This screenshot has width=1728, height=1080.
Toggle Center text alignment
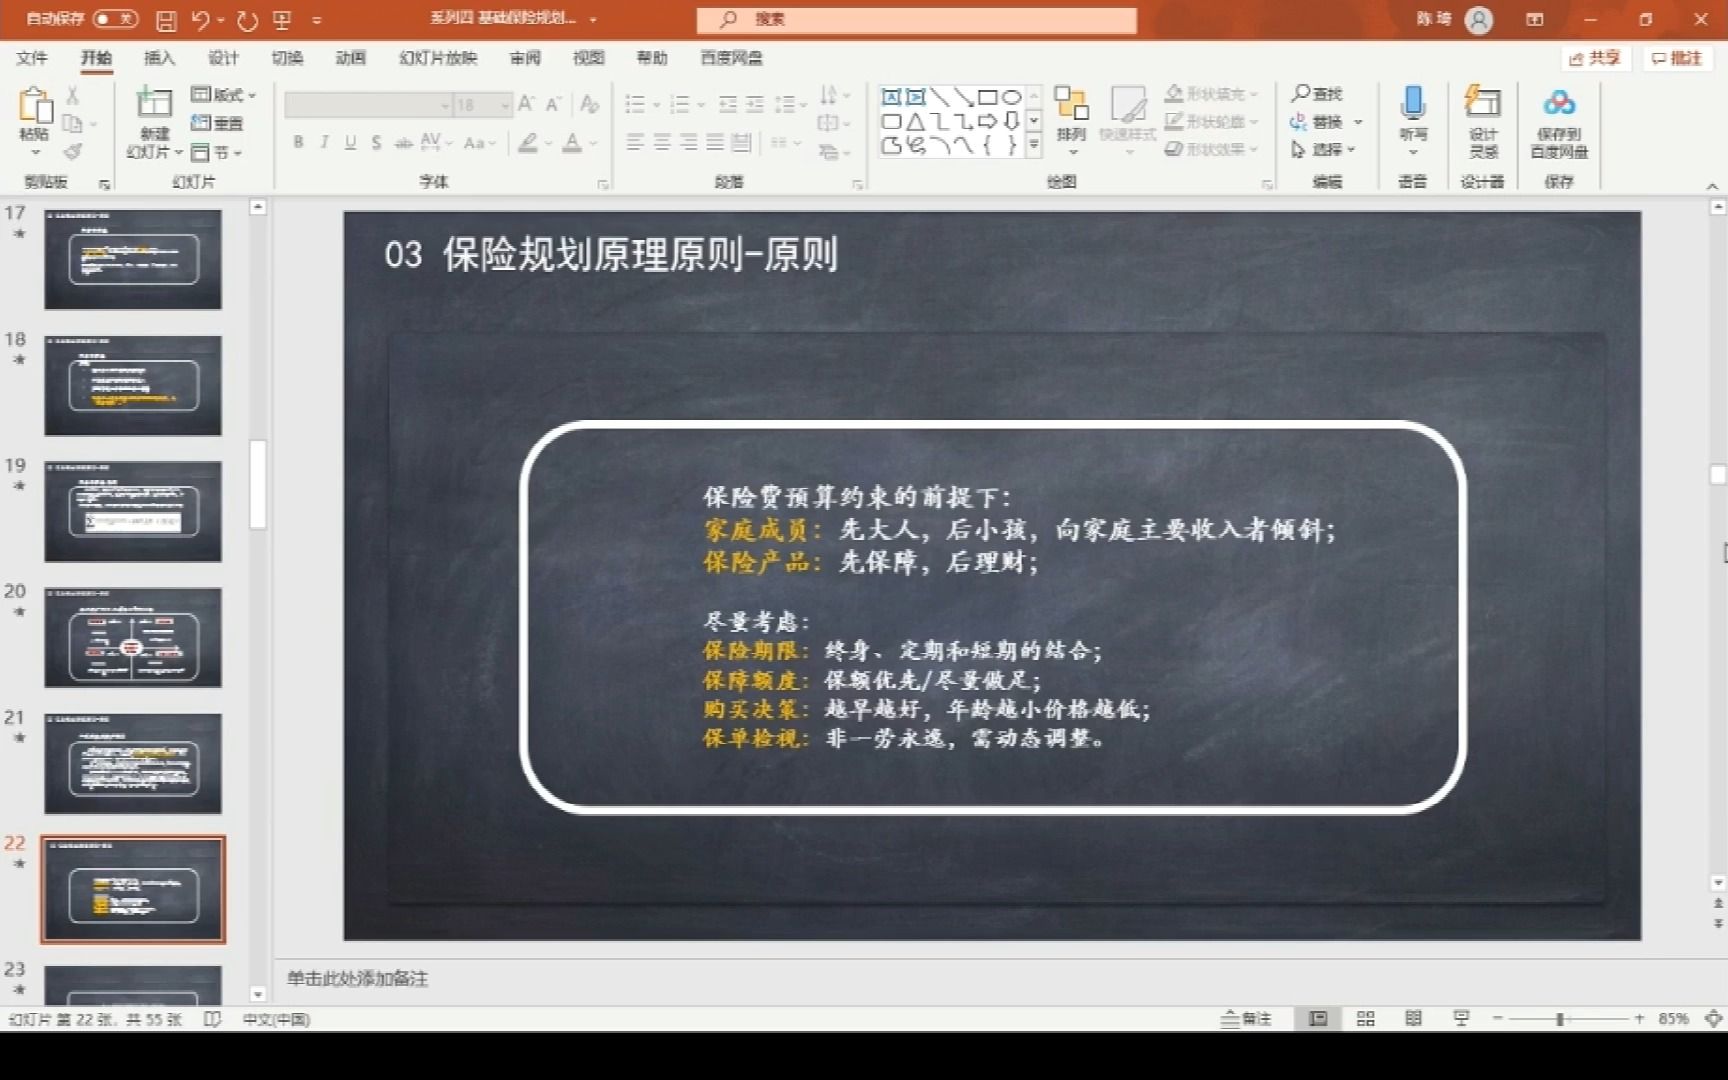click(662, 143)
